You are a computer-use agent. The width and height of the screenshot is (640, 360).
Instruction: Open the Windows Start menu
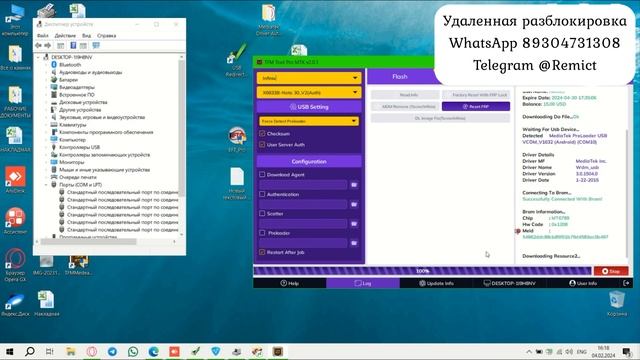click(10, 351)
